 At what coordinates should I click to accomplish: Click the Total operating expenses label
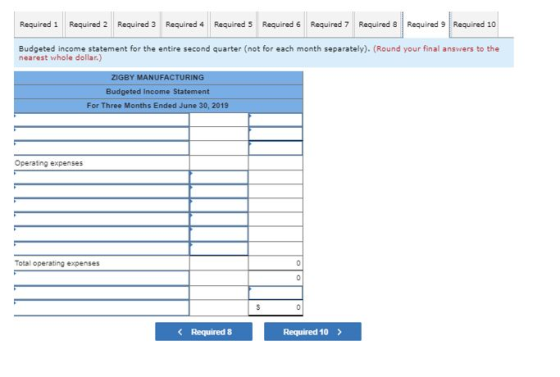(x=57, y=263)
